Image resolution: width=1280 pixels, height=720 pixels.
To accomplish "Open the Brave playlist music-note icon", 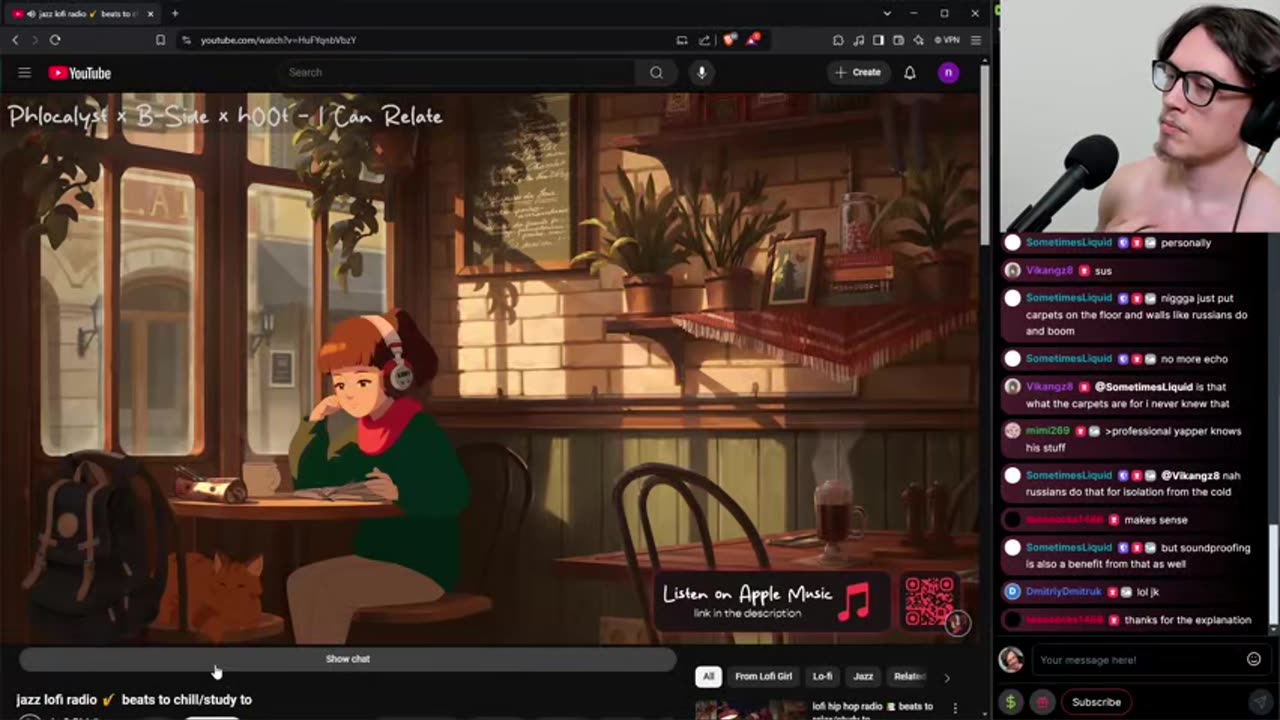I will click(x=859, y=40).
